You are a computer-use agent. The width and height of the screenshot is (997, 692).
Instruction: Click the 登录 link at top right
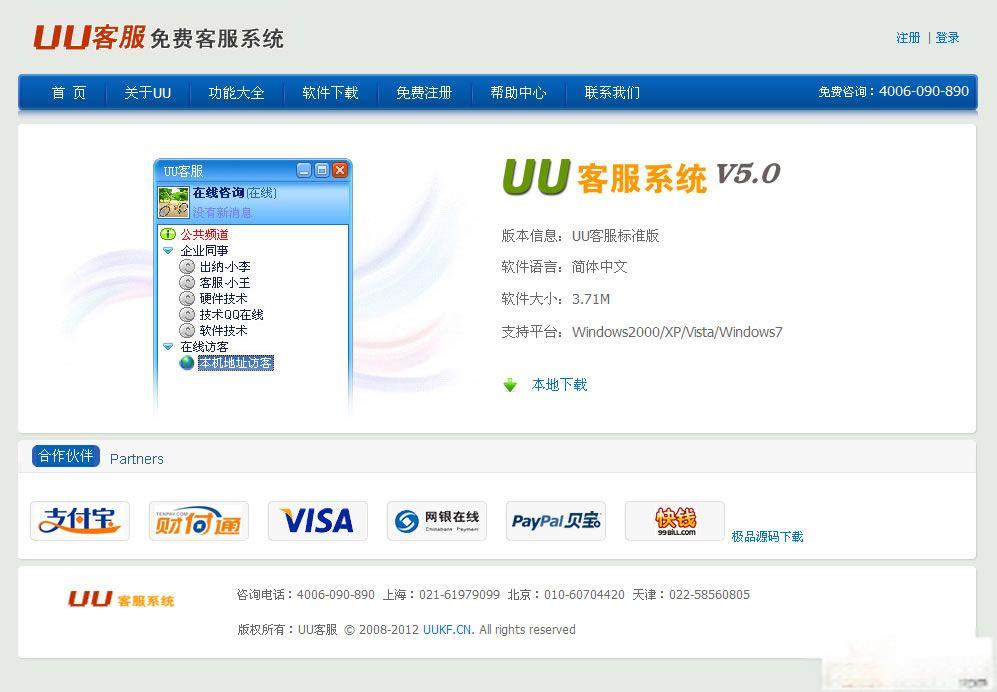947,38
